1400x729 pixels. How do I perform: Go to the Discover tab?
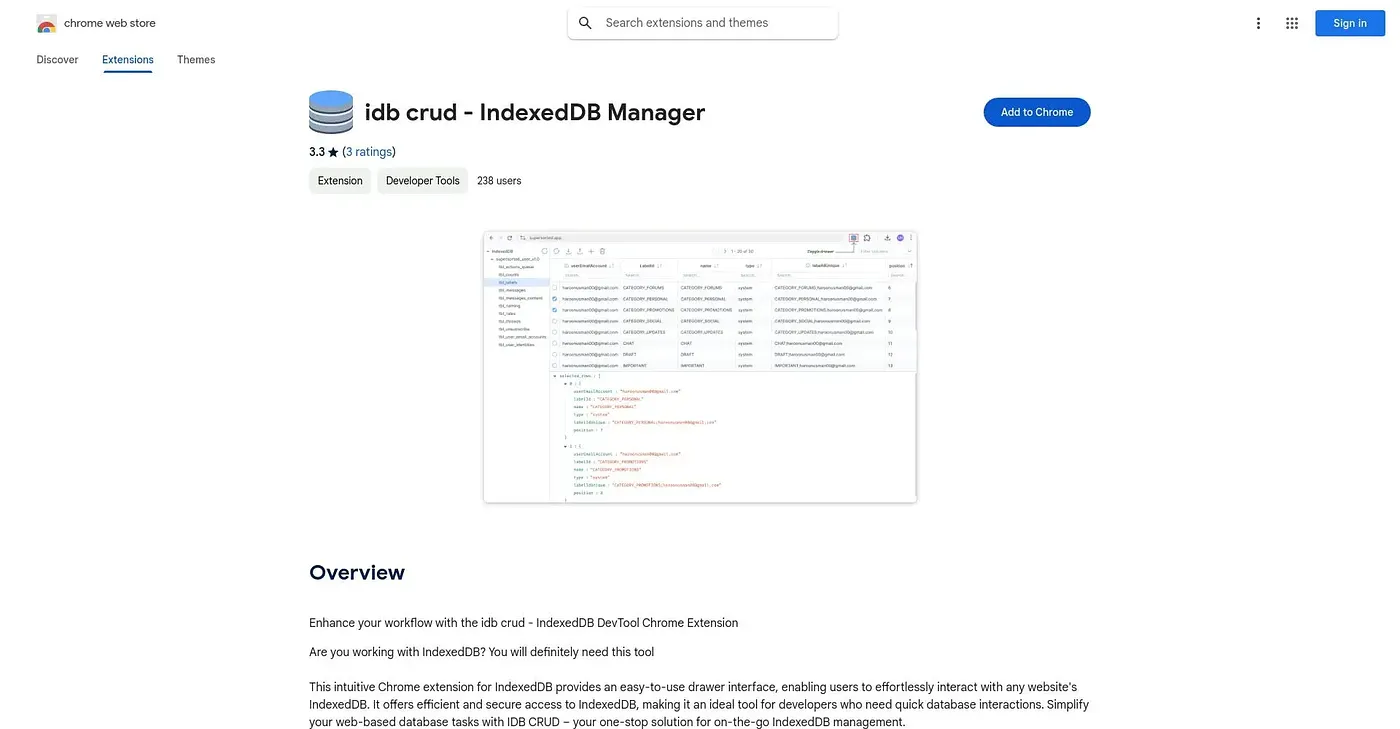pos(57,60)
